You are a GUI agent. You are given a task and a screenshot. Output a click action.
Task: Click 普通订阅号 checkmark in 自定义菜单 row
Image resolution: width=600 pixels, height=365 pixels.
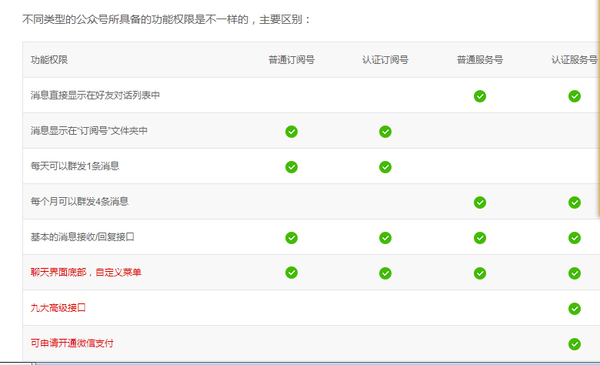tap(291, 273)
